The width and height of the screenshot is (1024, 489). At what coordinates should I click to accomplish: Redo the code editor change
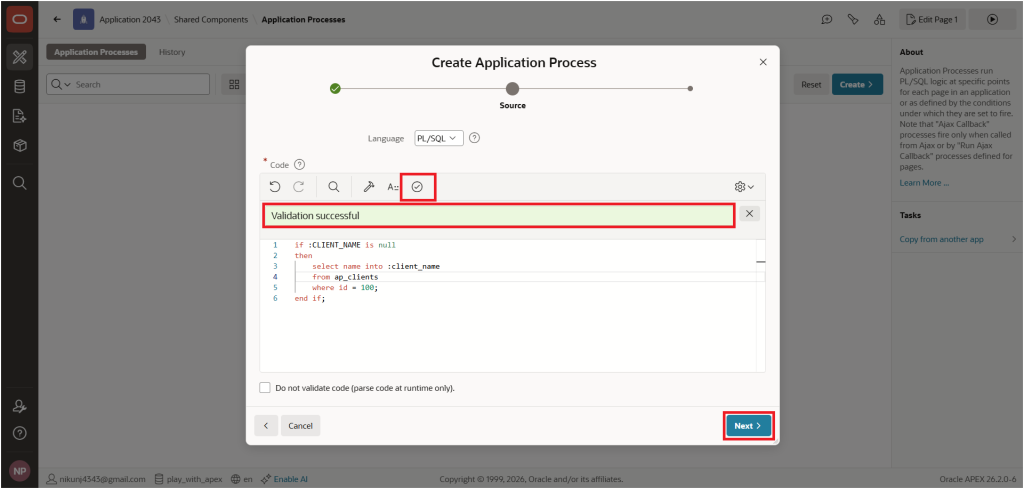tap(298, 187)
